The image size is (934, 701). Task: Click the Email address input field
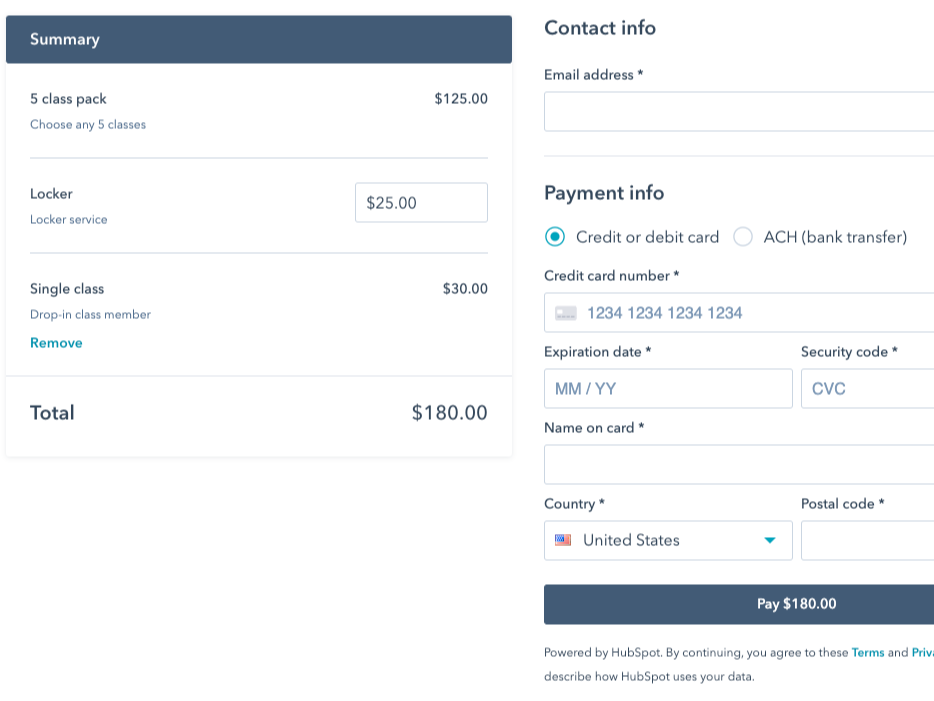(x=740, y=110)
